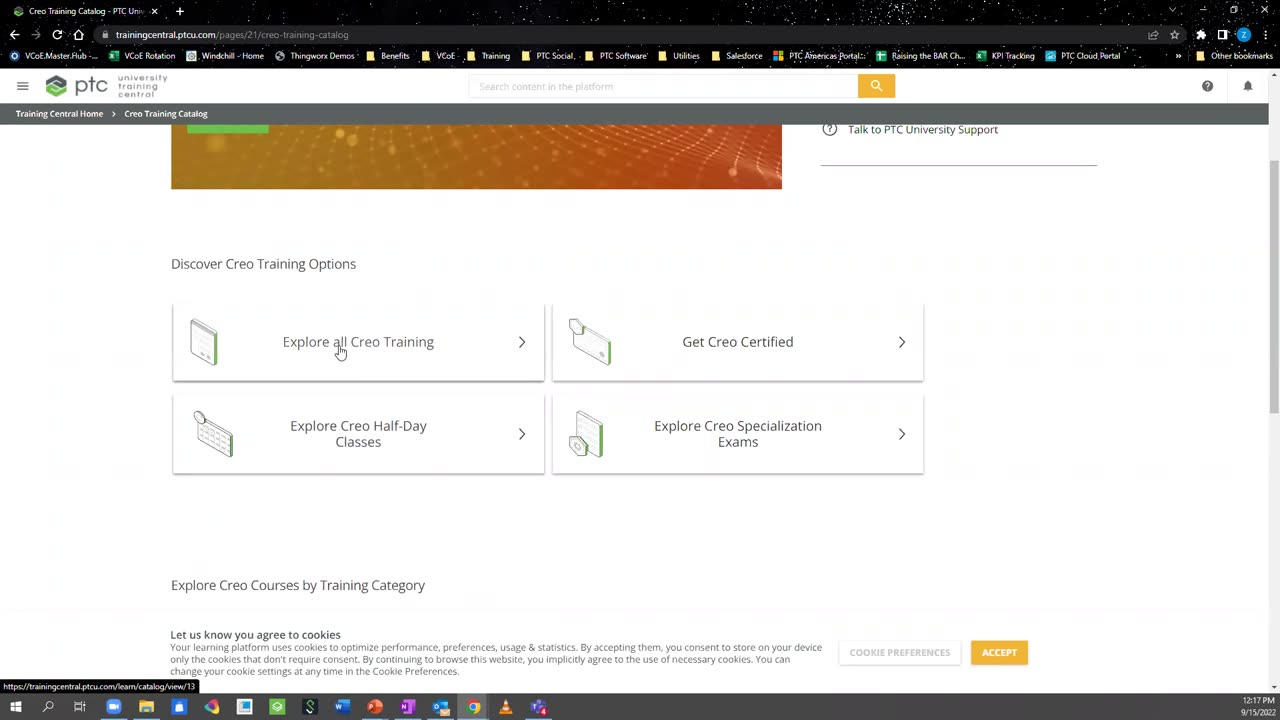Open the hamburger navigation menu
The image size is (1280, 720).
[22, 86]
